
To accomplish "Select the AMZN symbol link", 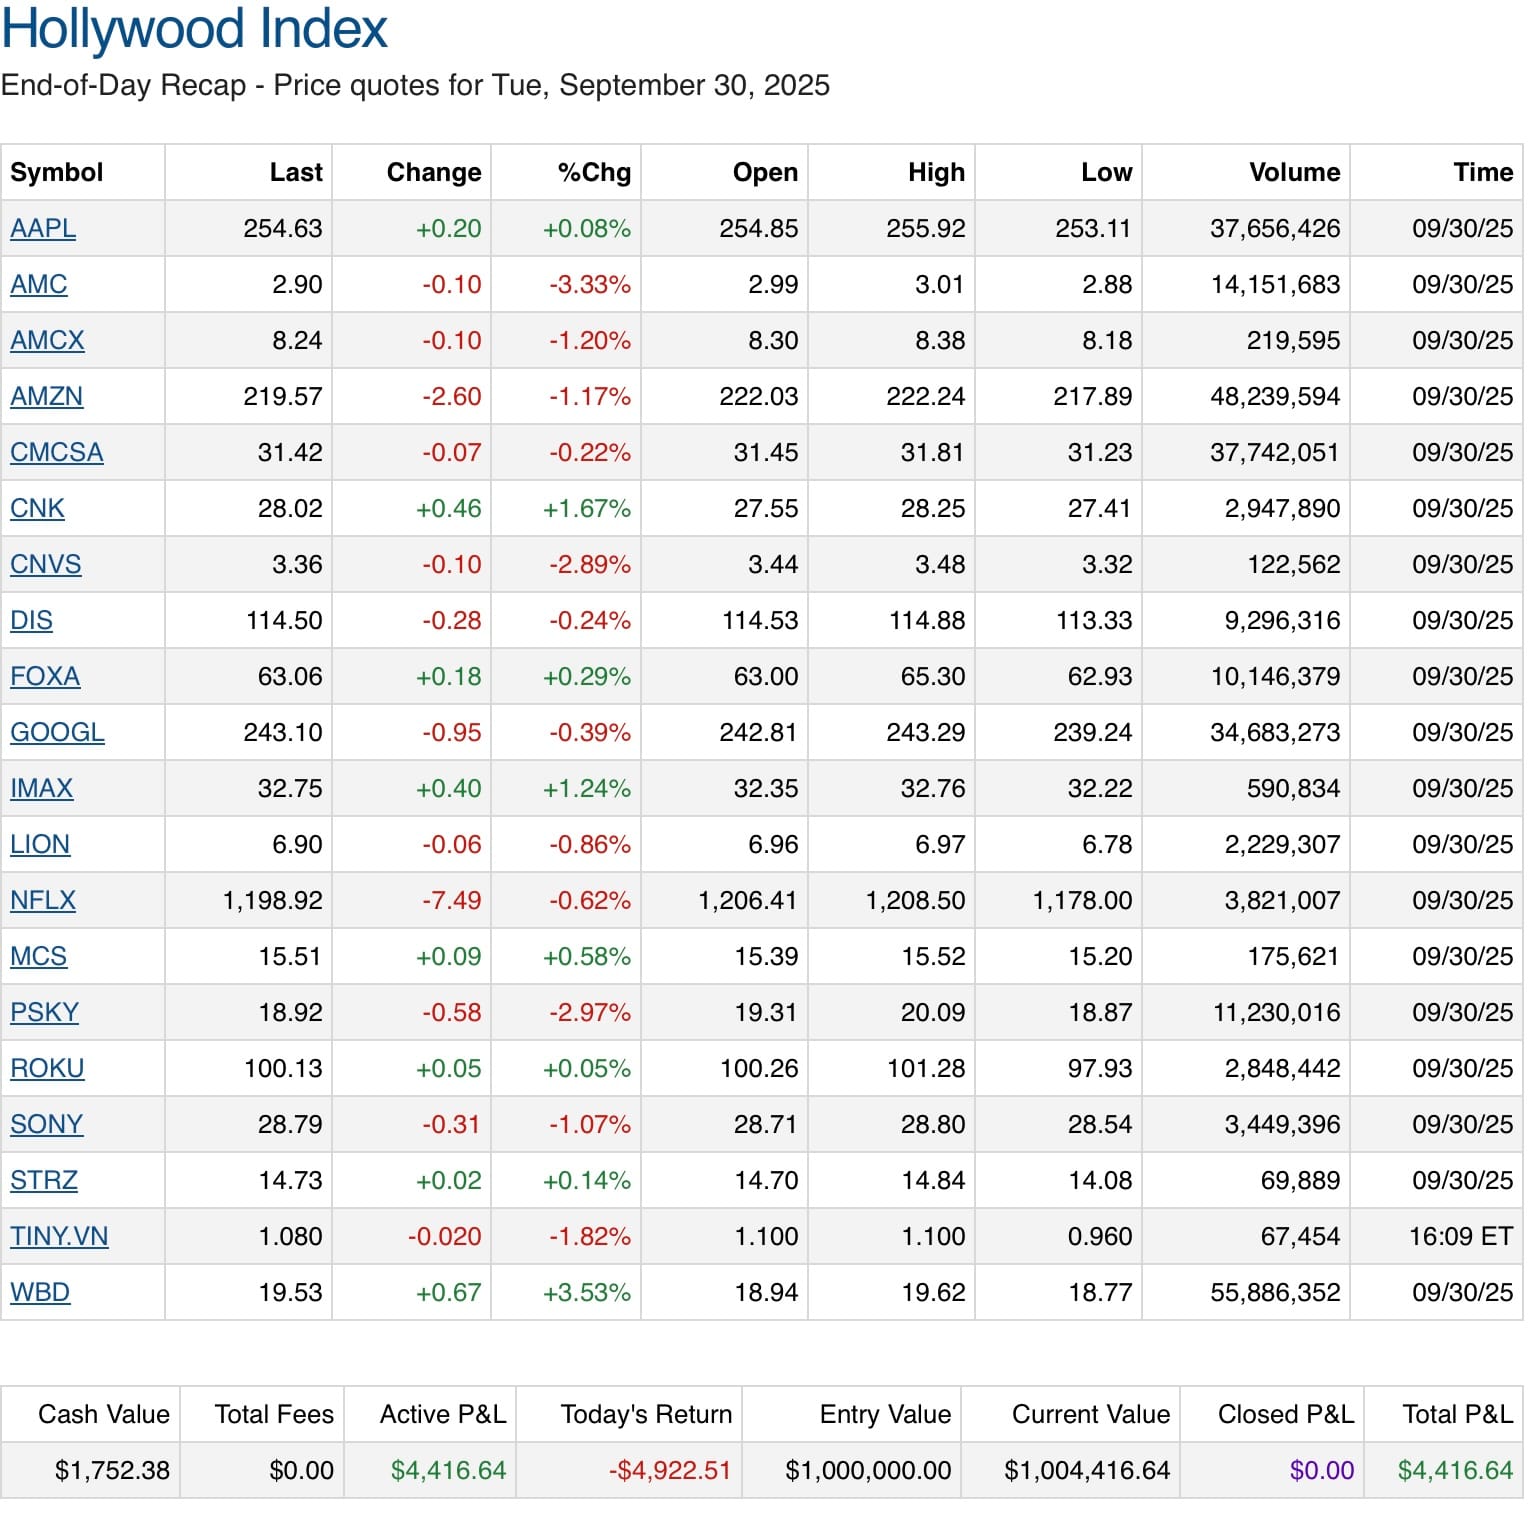I will point(46,397).
